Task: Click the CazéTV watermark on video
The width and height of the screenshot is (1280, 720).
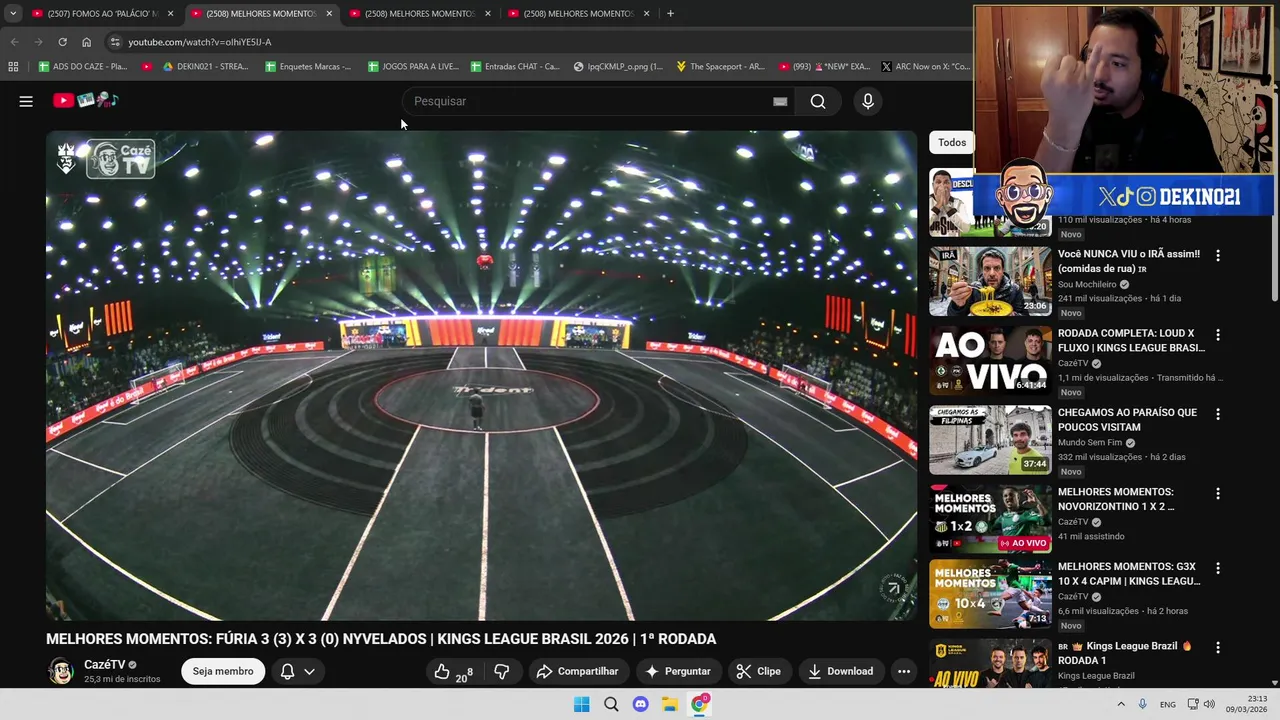Action: click(120, 159)
